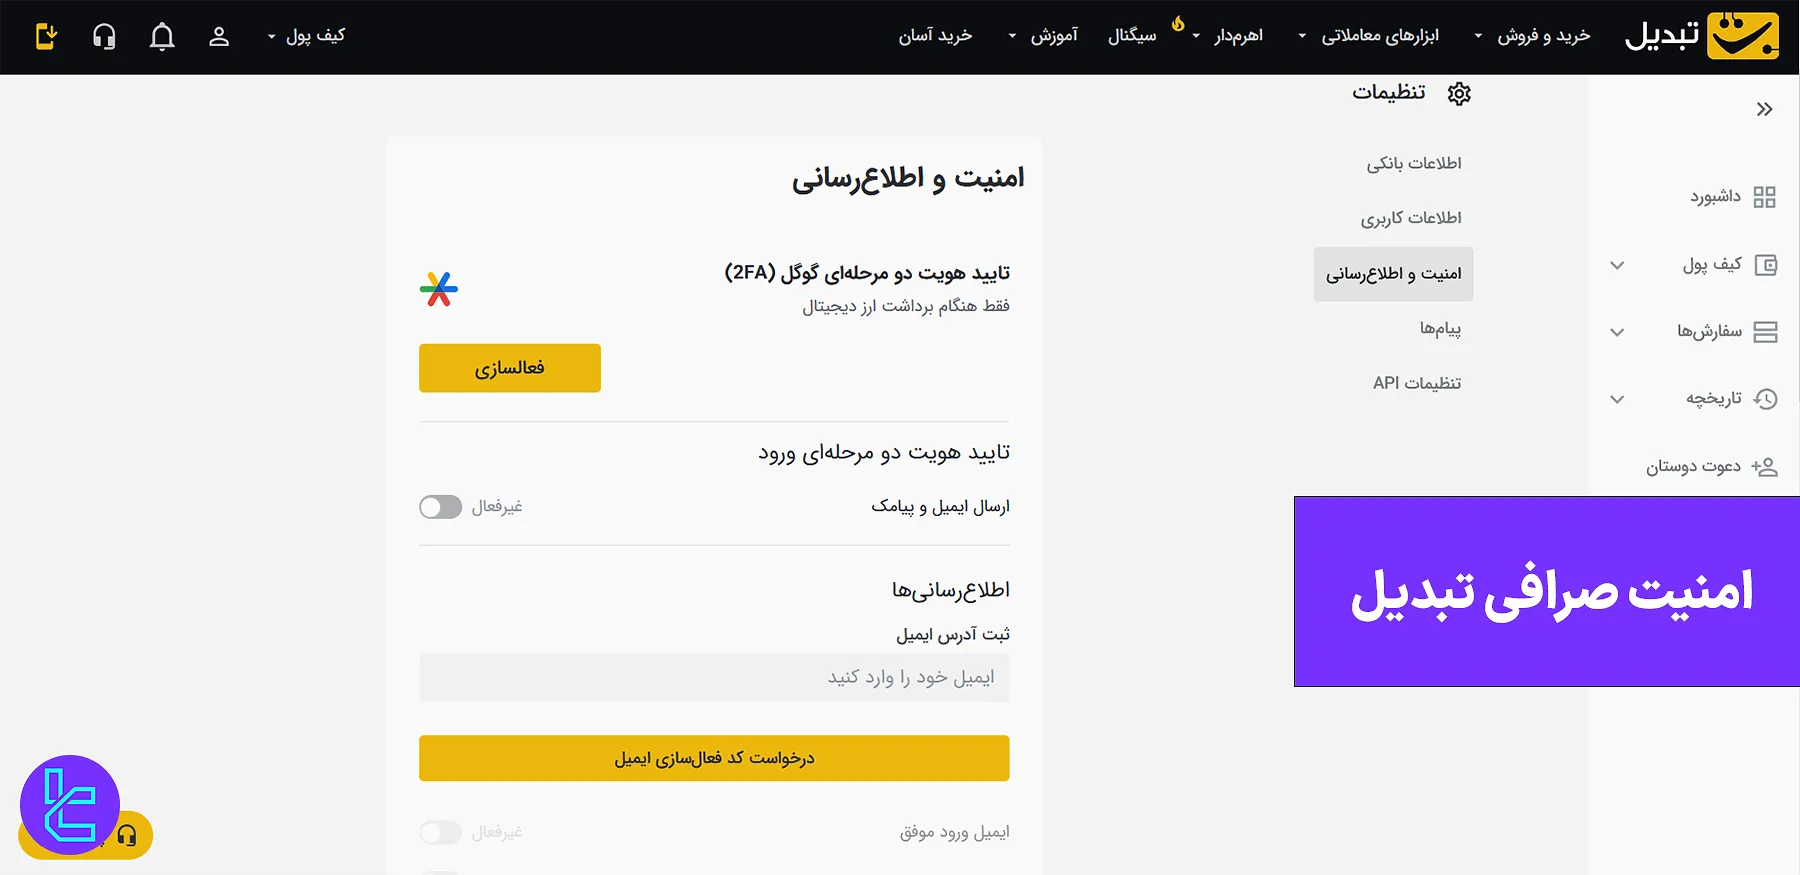Click فقط هنگام برداشت ارز دیجیتال text
The height and width of the screenshot is (875, 1800).
[906, 306]
